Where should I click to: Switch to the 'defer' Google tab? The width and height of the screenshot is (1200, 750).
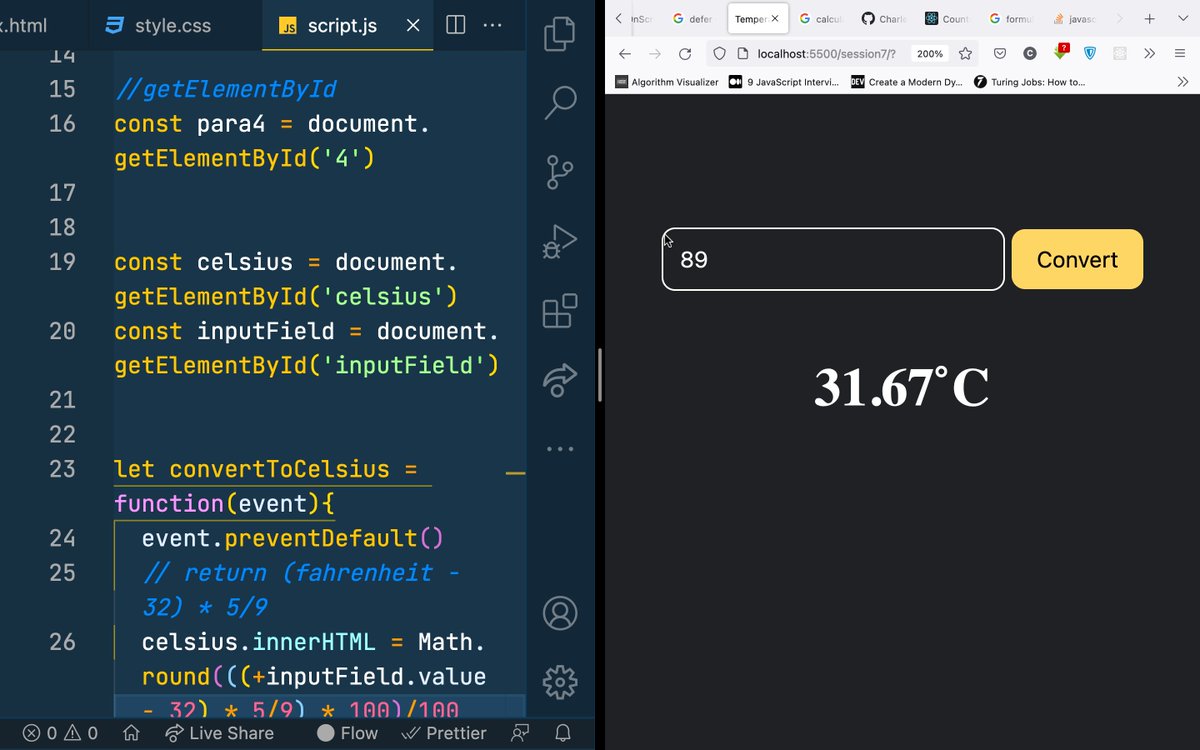693,18
